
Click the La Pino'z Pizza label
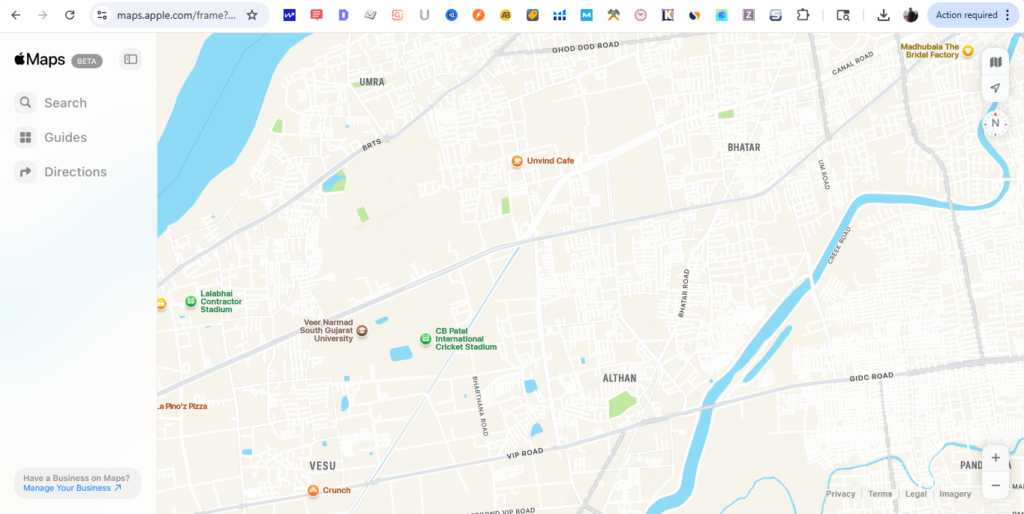pos(182,406)
